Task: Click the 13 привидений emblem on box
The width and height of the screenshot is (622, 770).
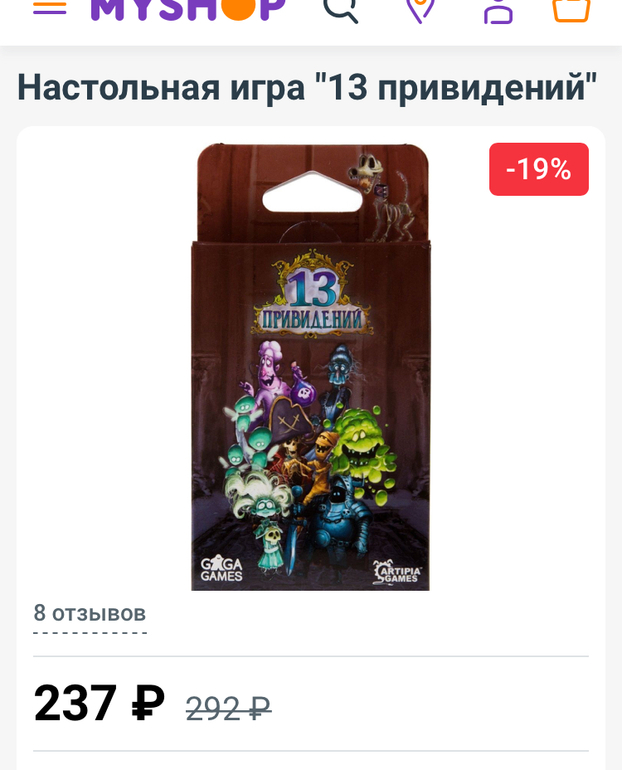Action: [x=311, y=295]
